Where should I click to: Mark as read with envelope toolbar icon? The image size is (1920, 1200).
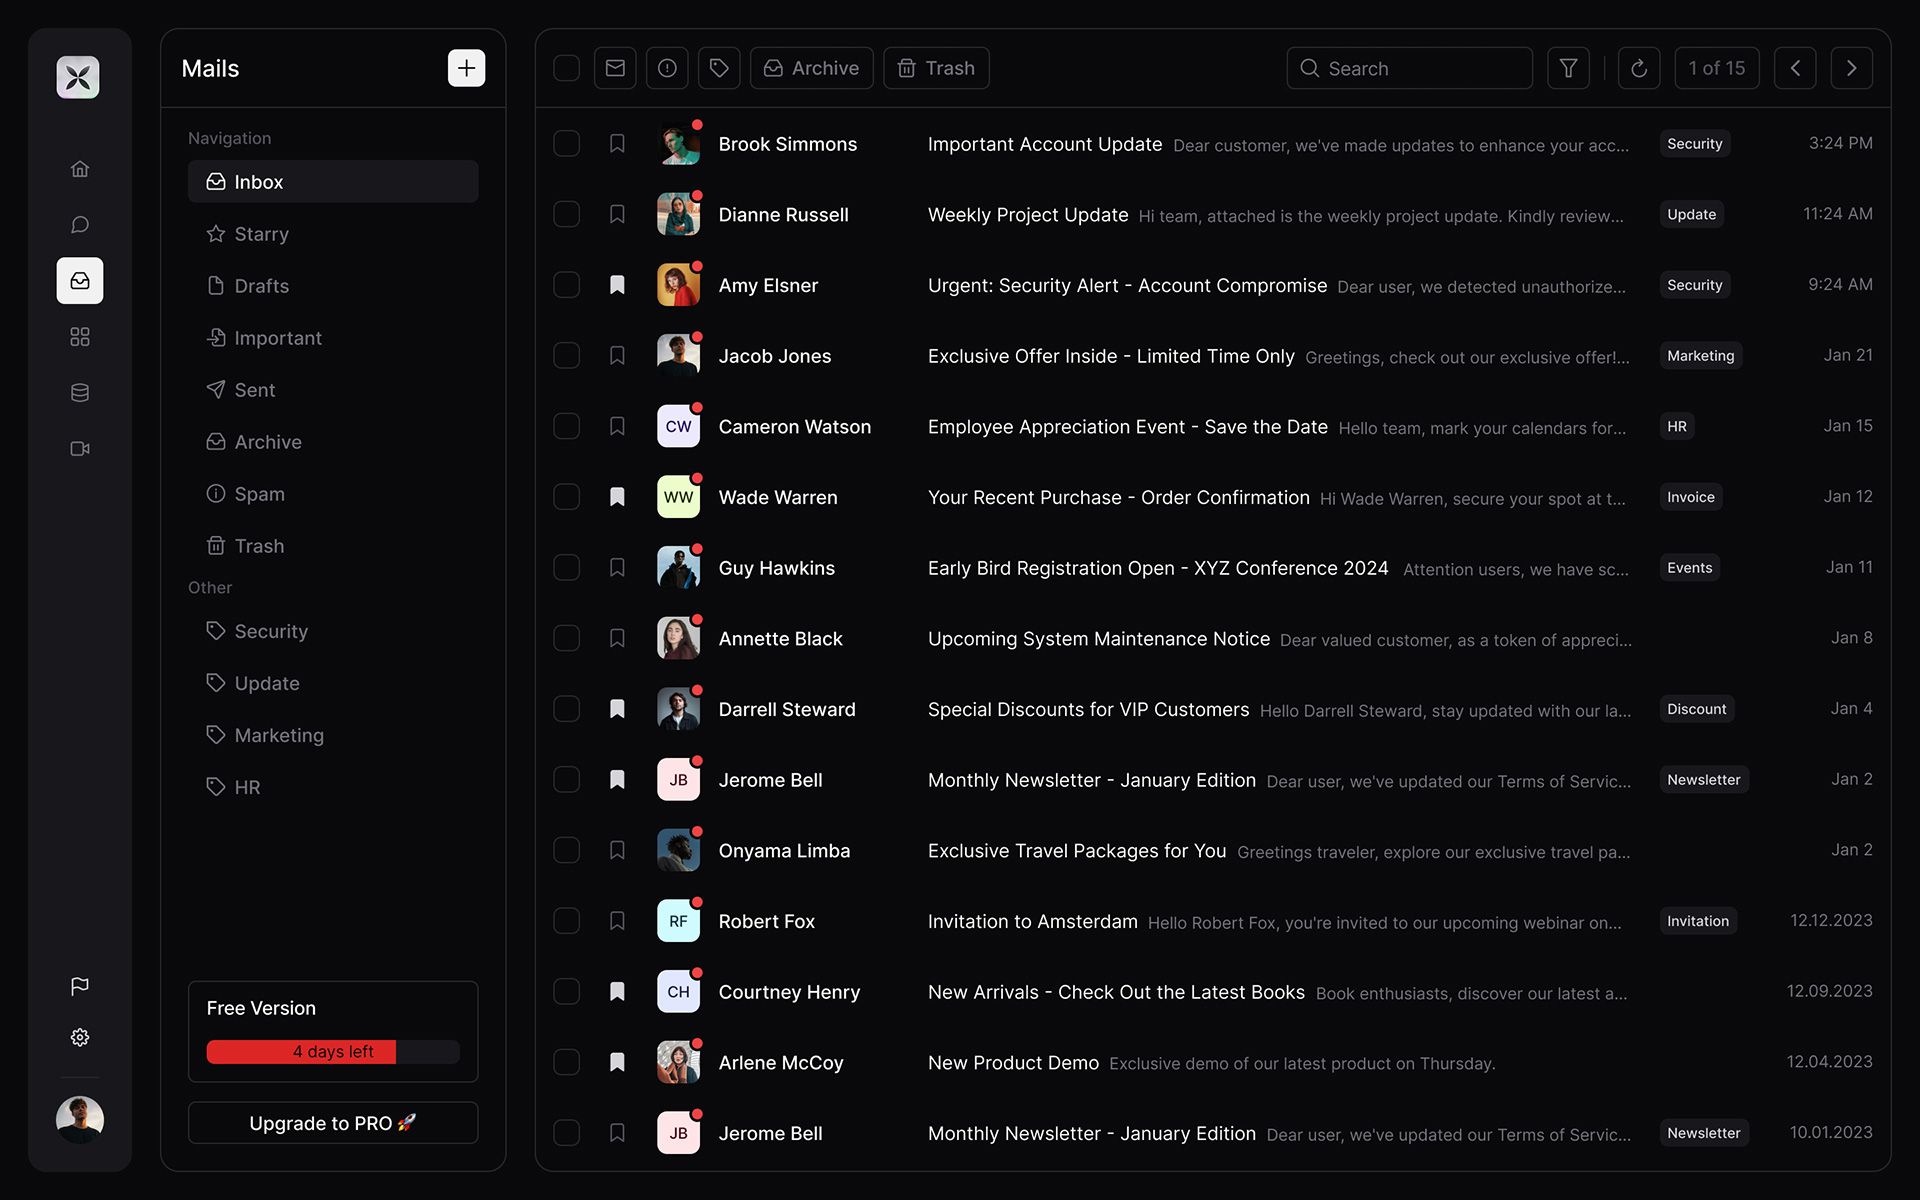tap(615, 68)
